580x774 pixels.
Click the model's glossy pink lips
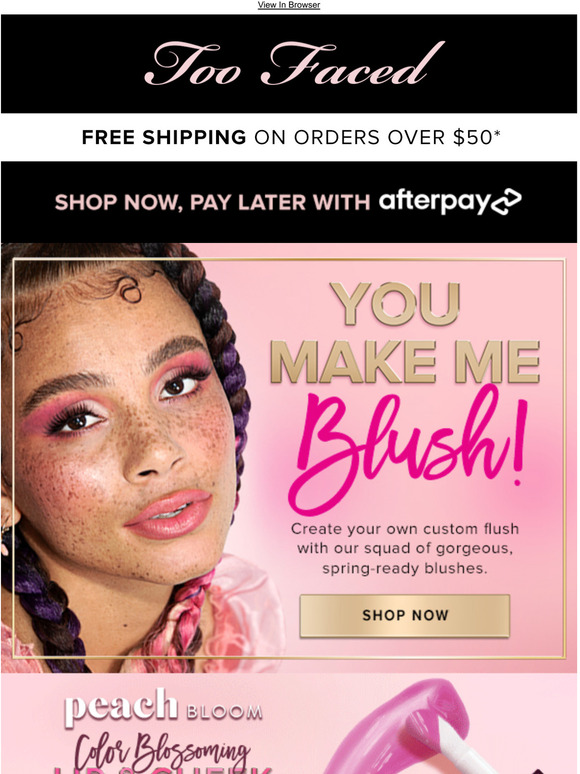[x=169, y=514]
